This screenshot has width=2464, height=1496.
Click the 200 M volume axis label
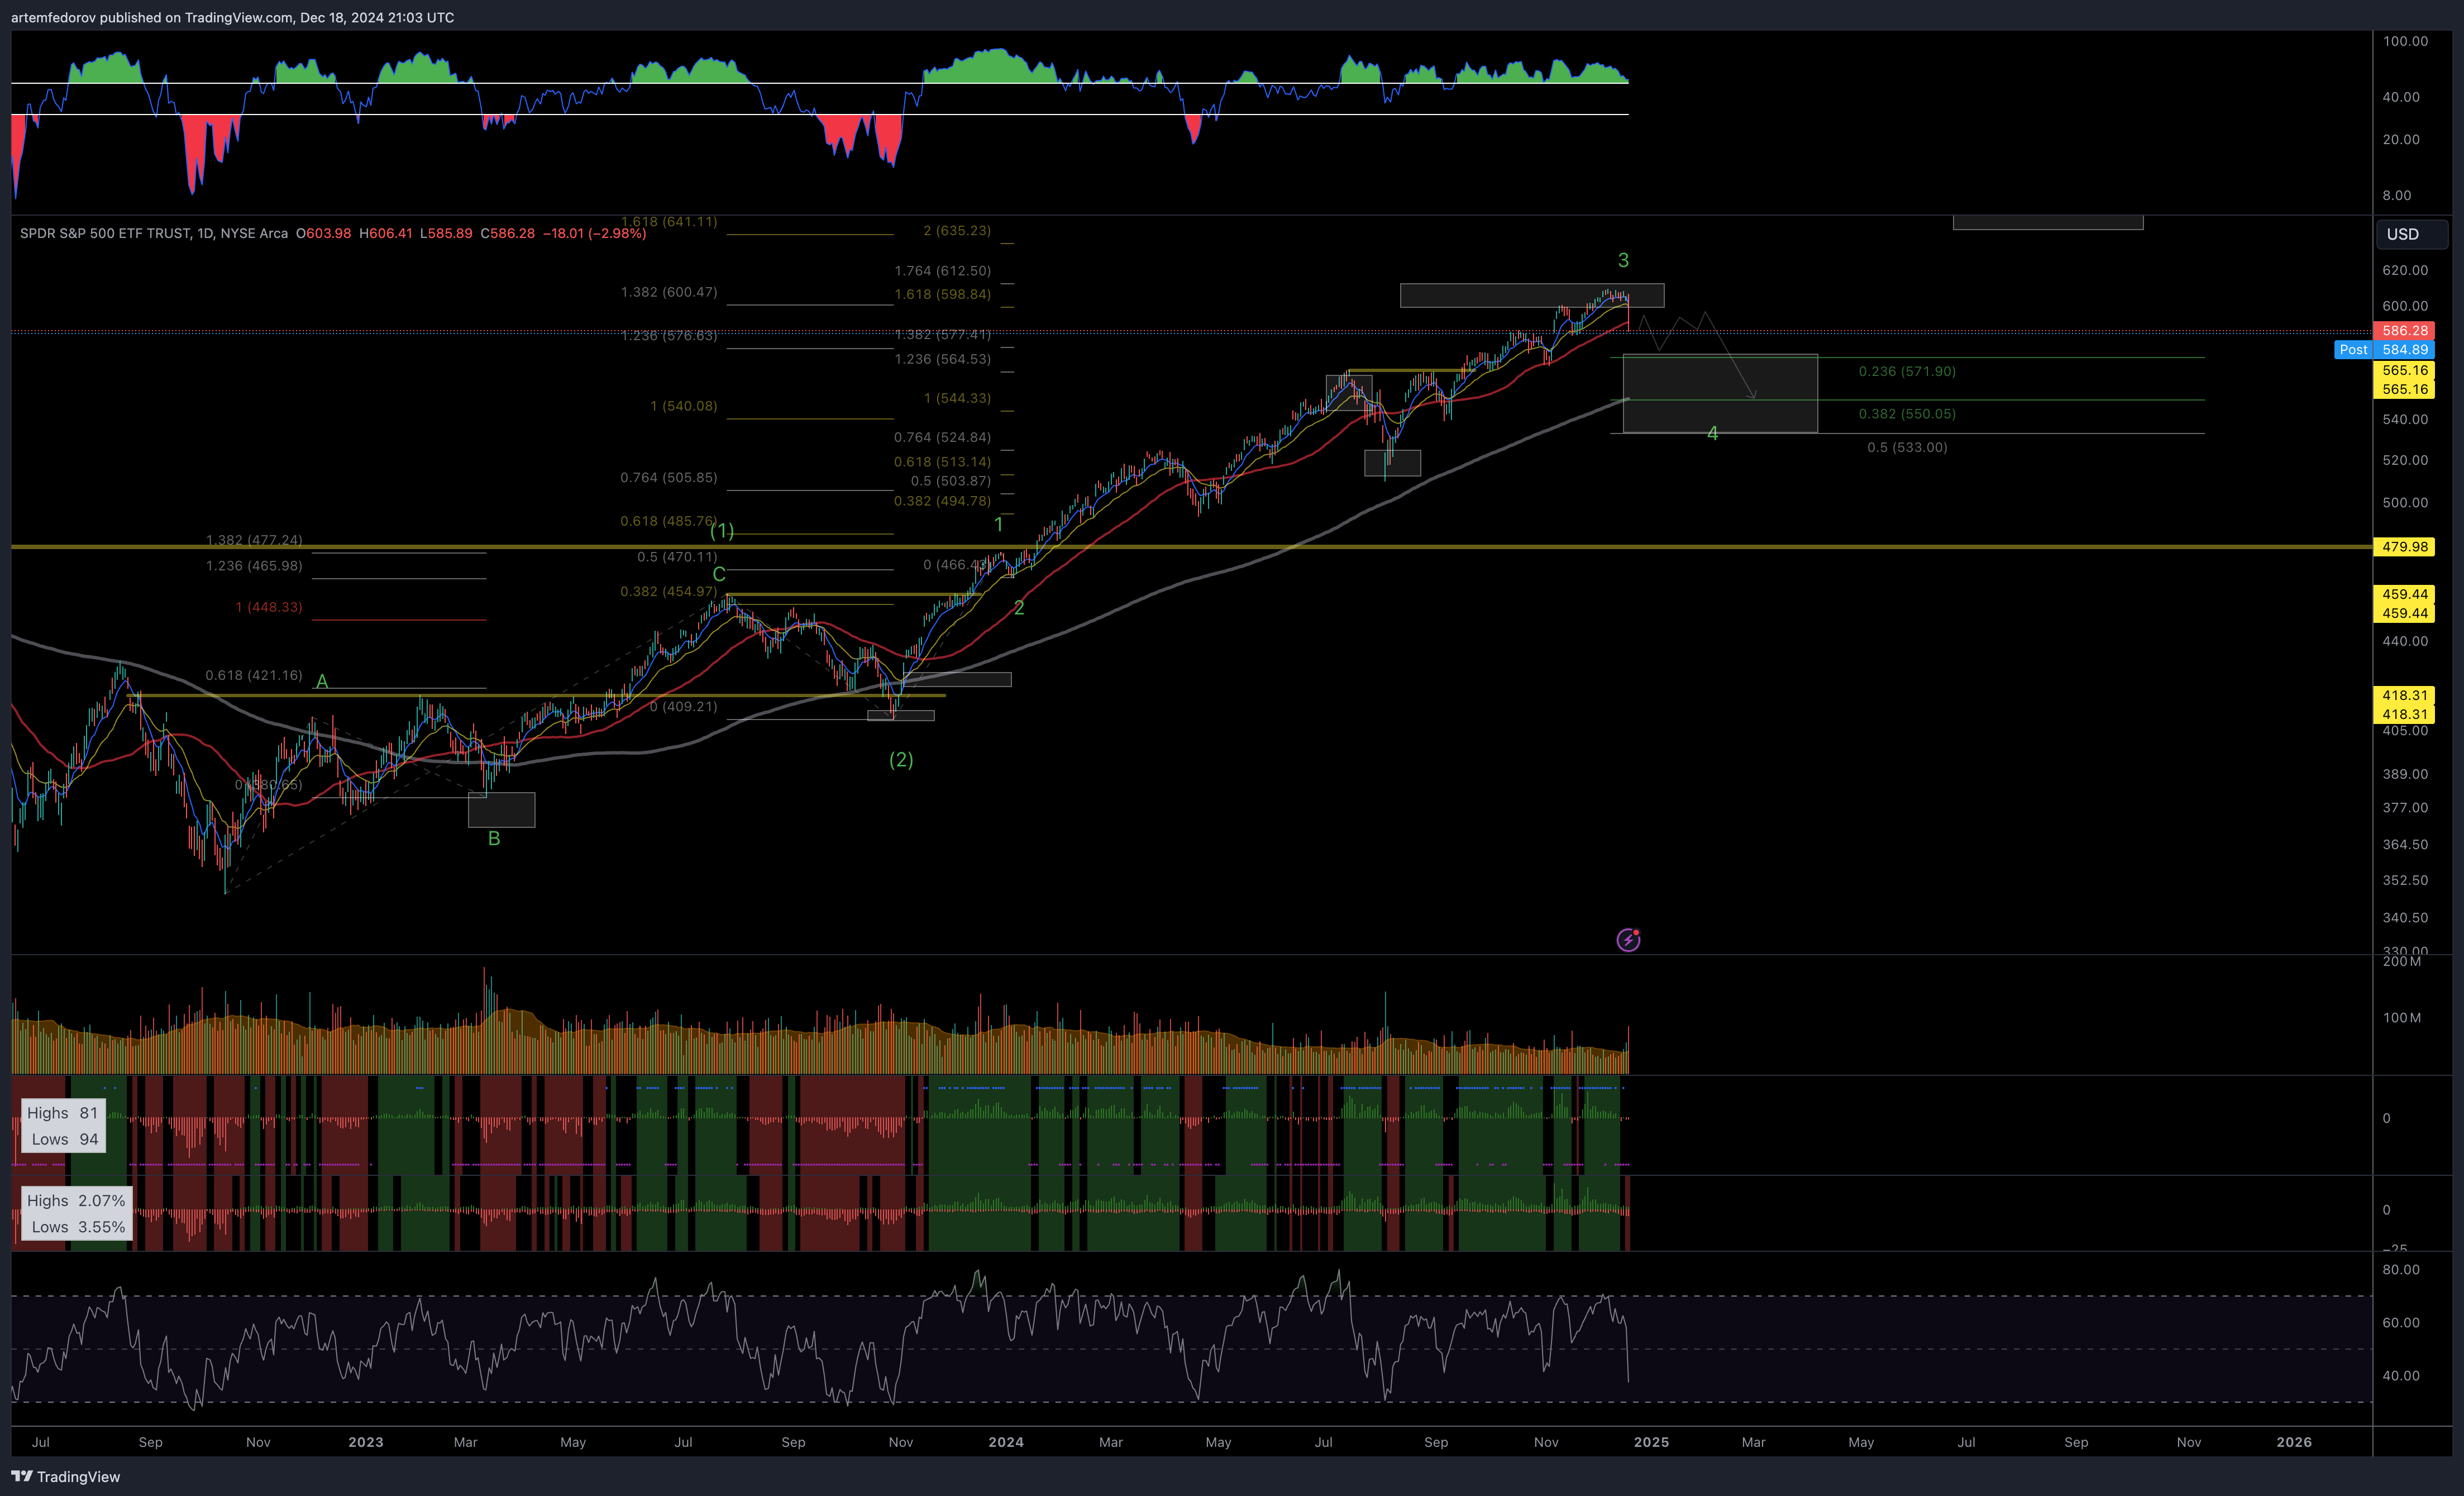[2402, 961]
